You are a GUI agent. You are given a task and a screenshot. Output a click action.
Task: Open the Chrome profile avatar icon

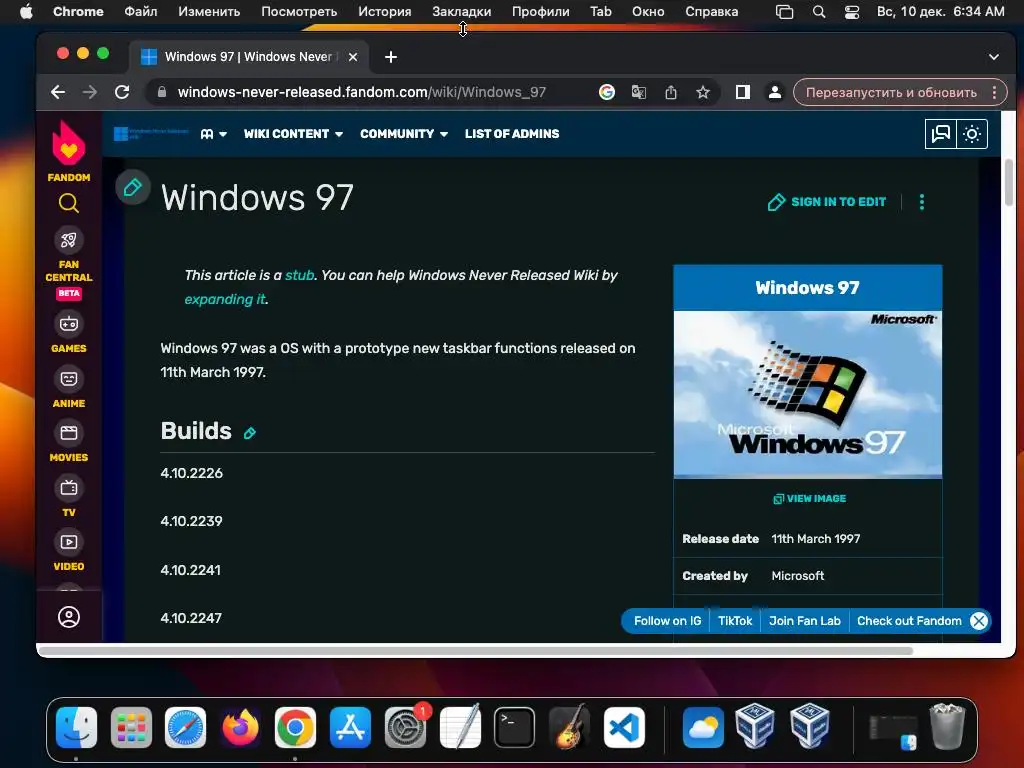775,92
